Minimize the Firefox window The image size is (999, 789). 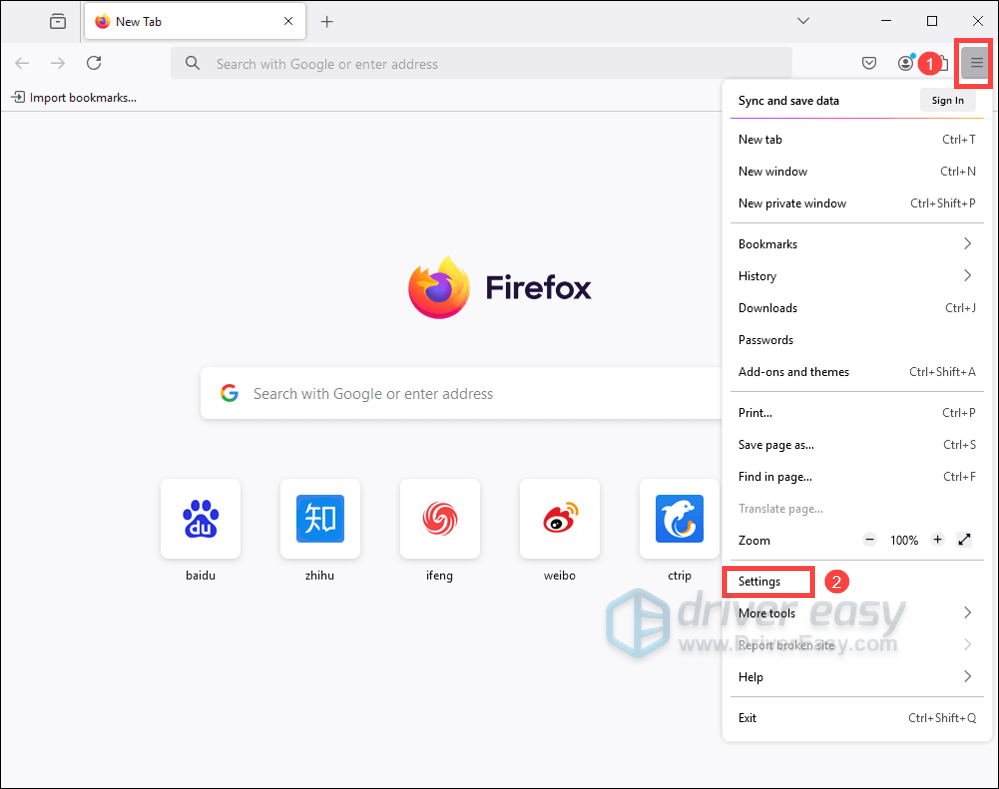(886, 21)
